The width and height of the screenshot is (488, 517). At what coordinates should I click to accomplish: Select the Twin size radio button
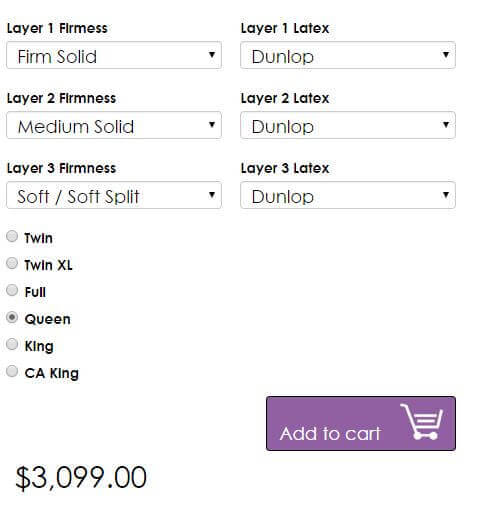pyautogui.click(x=12, y=236)
